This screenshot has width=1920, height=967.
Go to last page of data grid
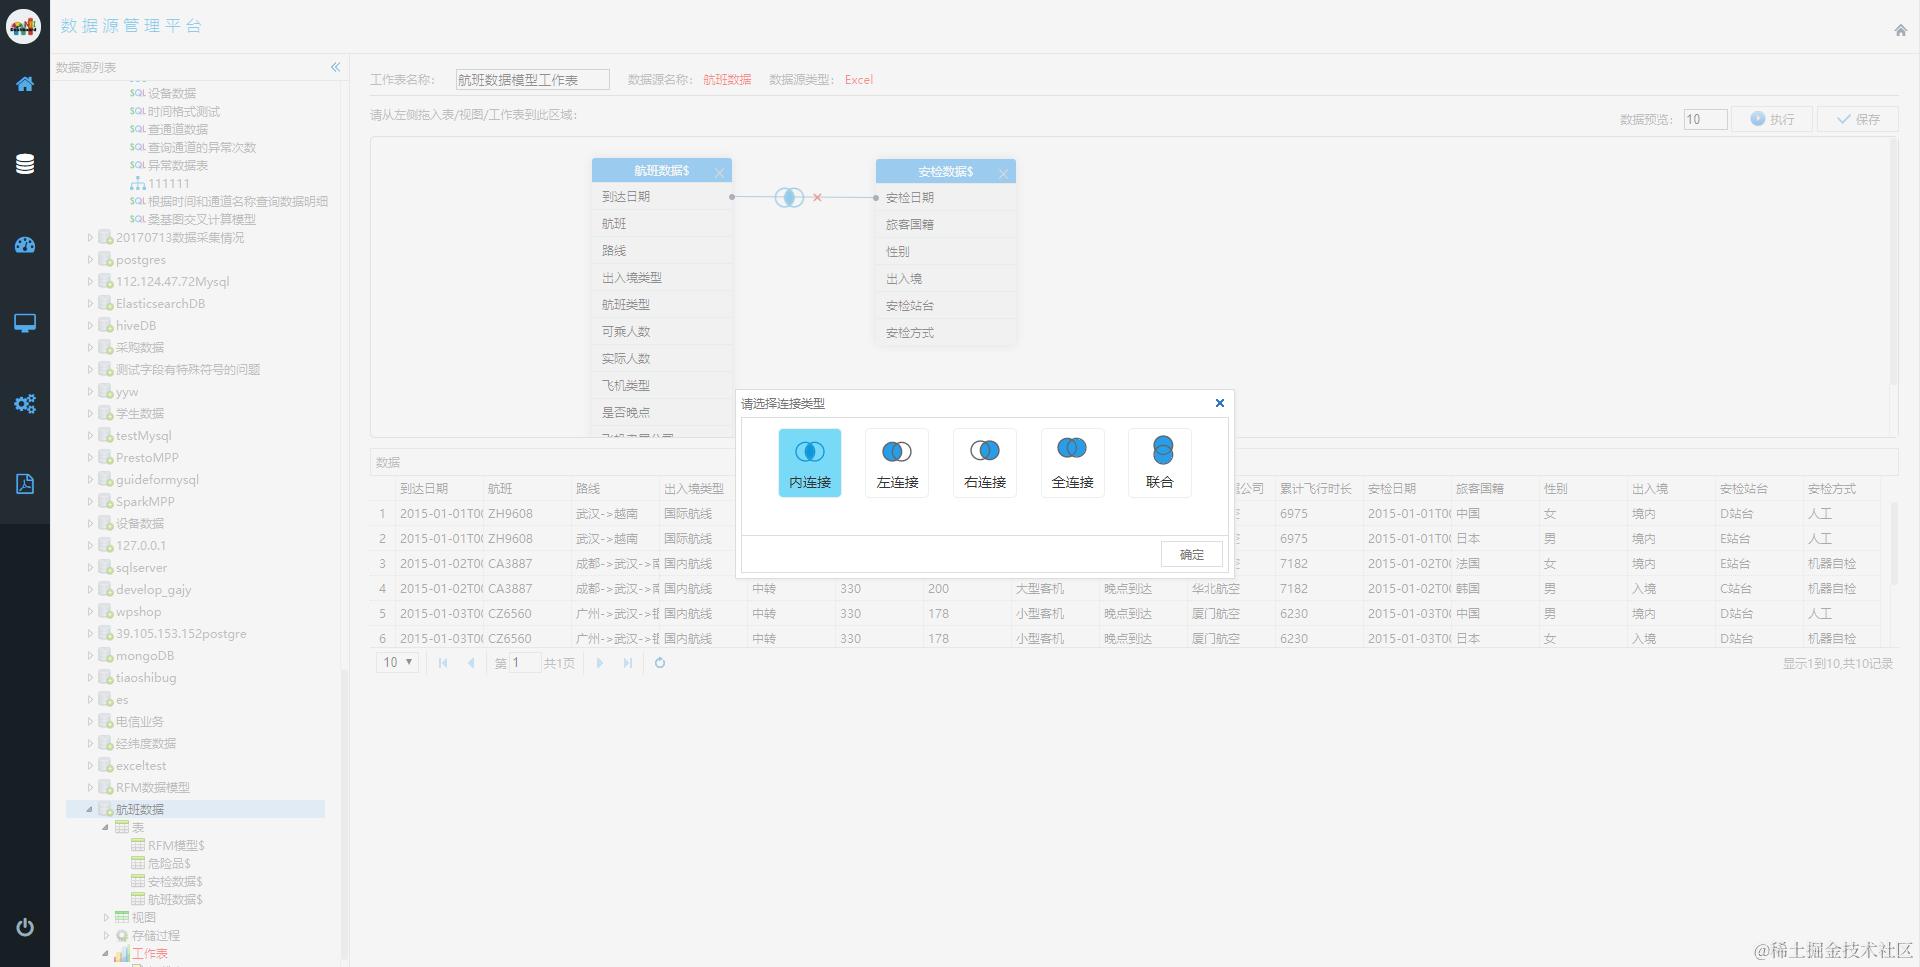tap(627, 663)
